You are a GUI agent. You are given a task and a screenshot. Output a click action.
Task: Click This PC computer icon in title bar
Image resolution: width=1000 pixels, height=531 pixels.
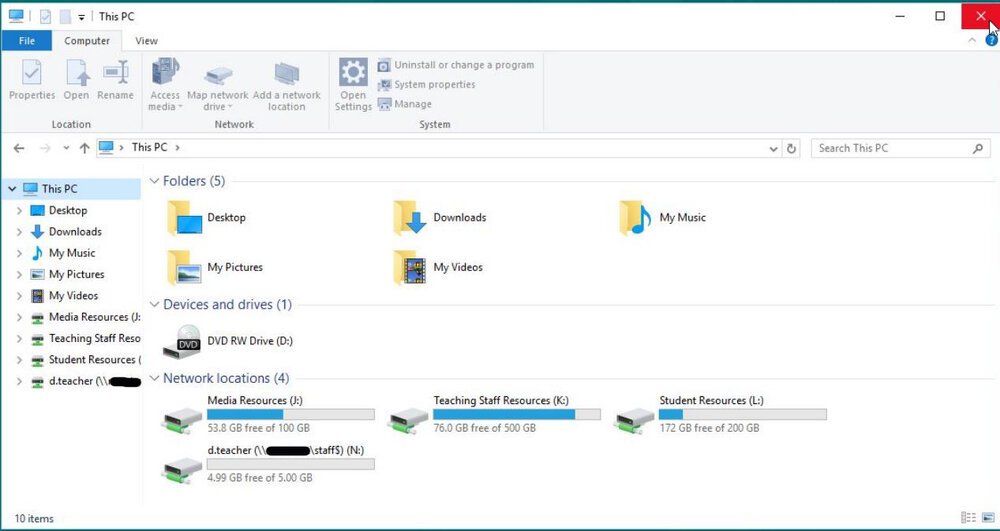(16, 17)
